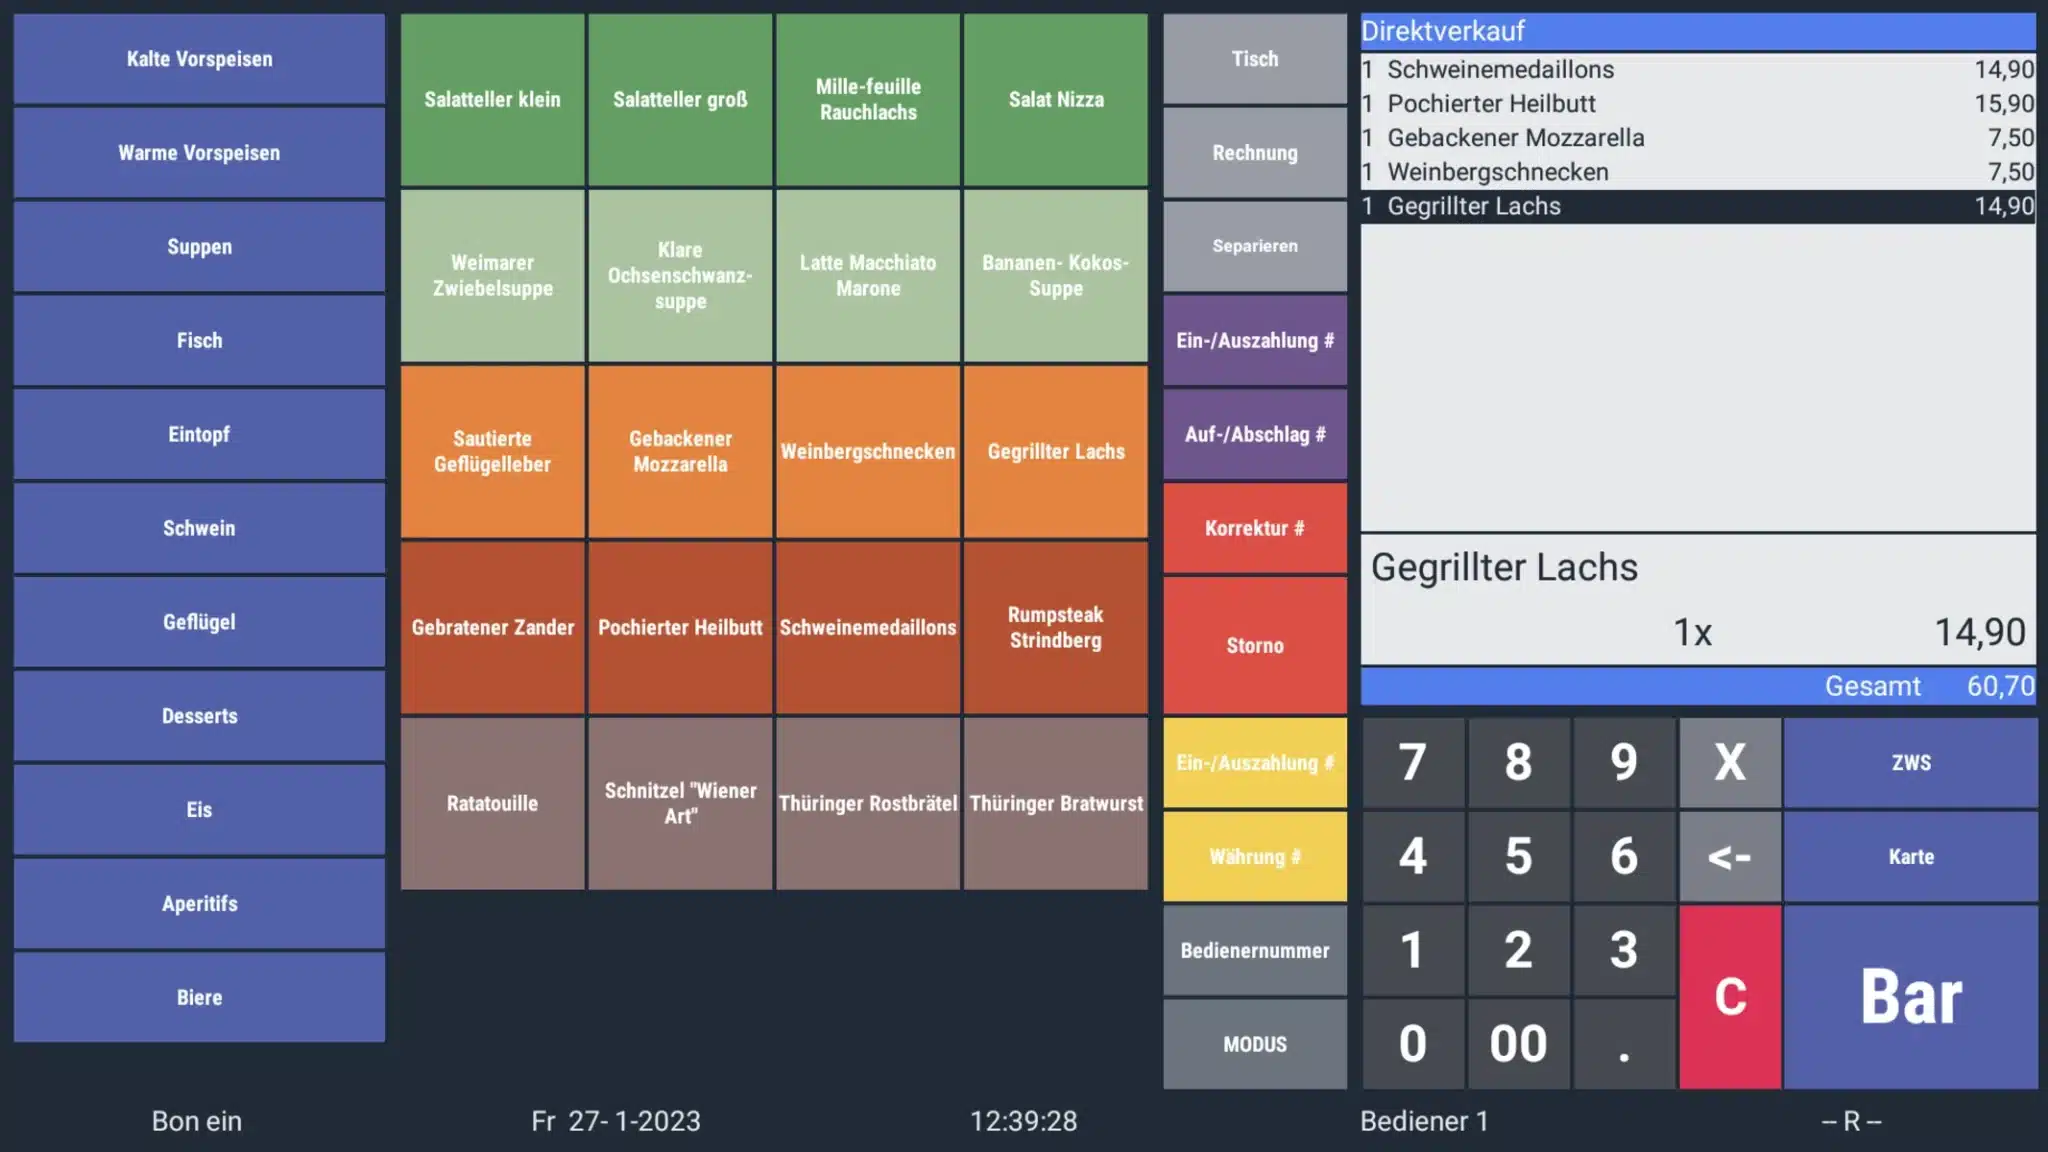Toggle MODUS operating mode

(x=1253, y=1044)
